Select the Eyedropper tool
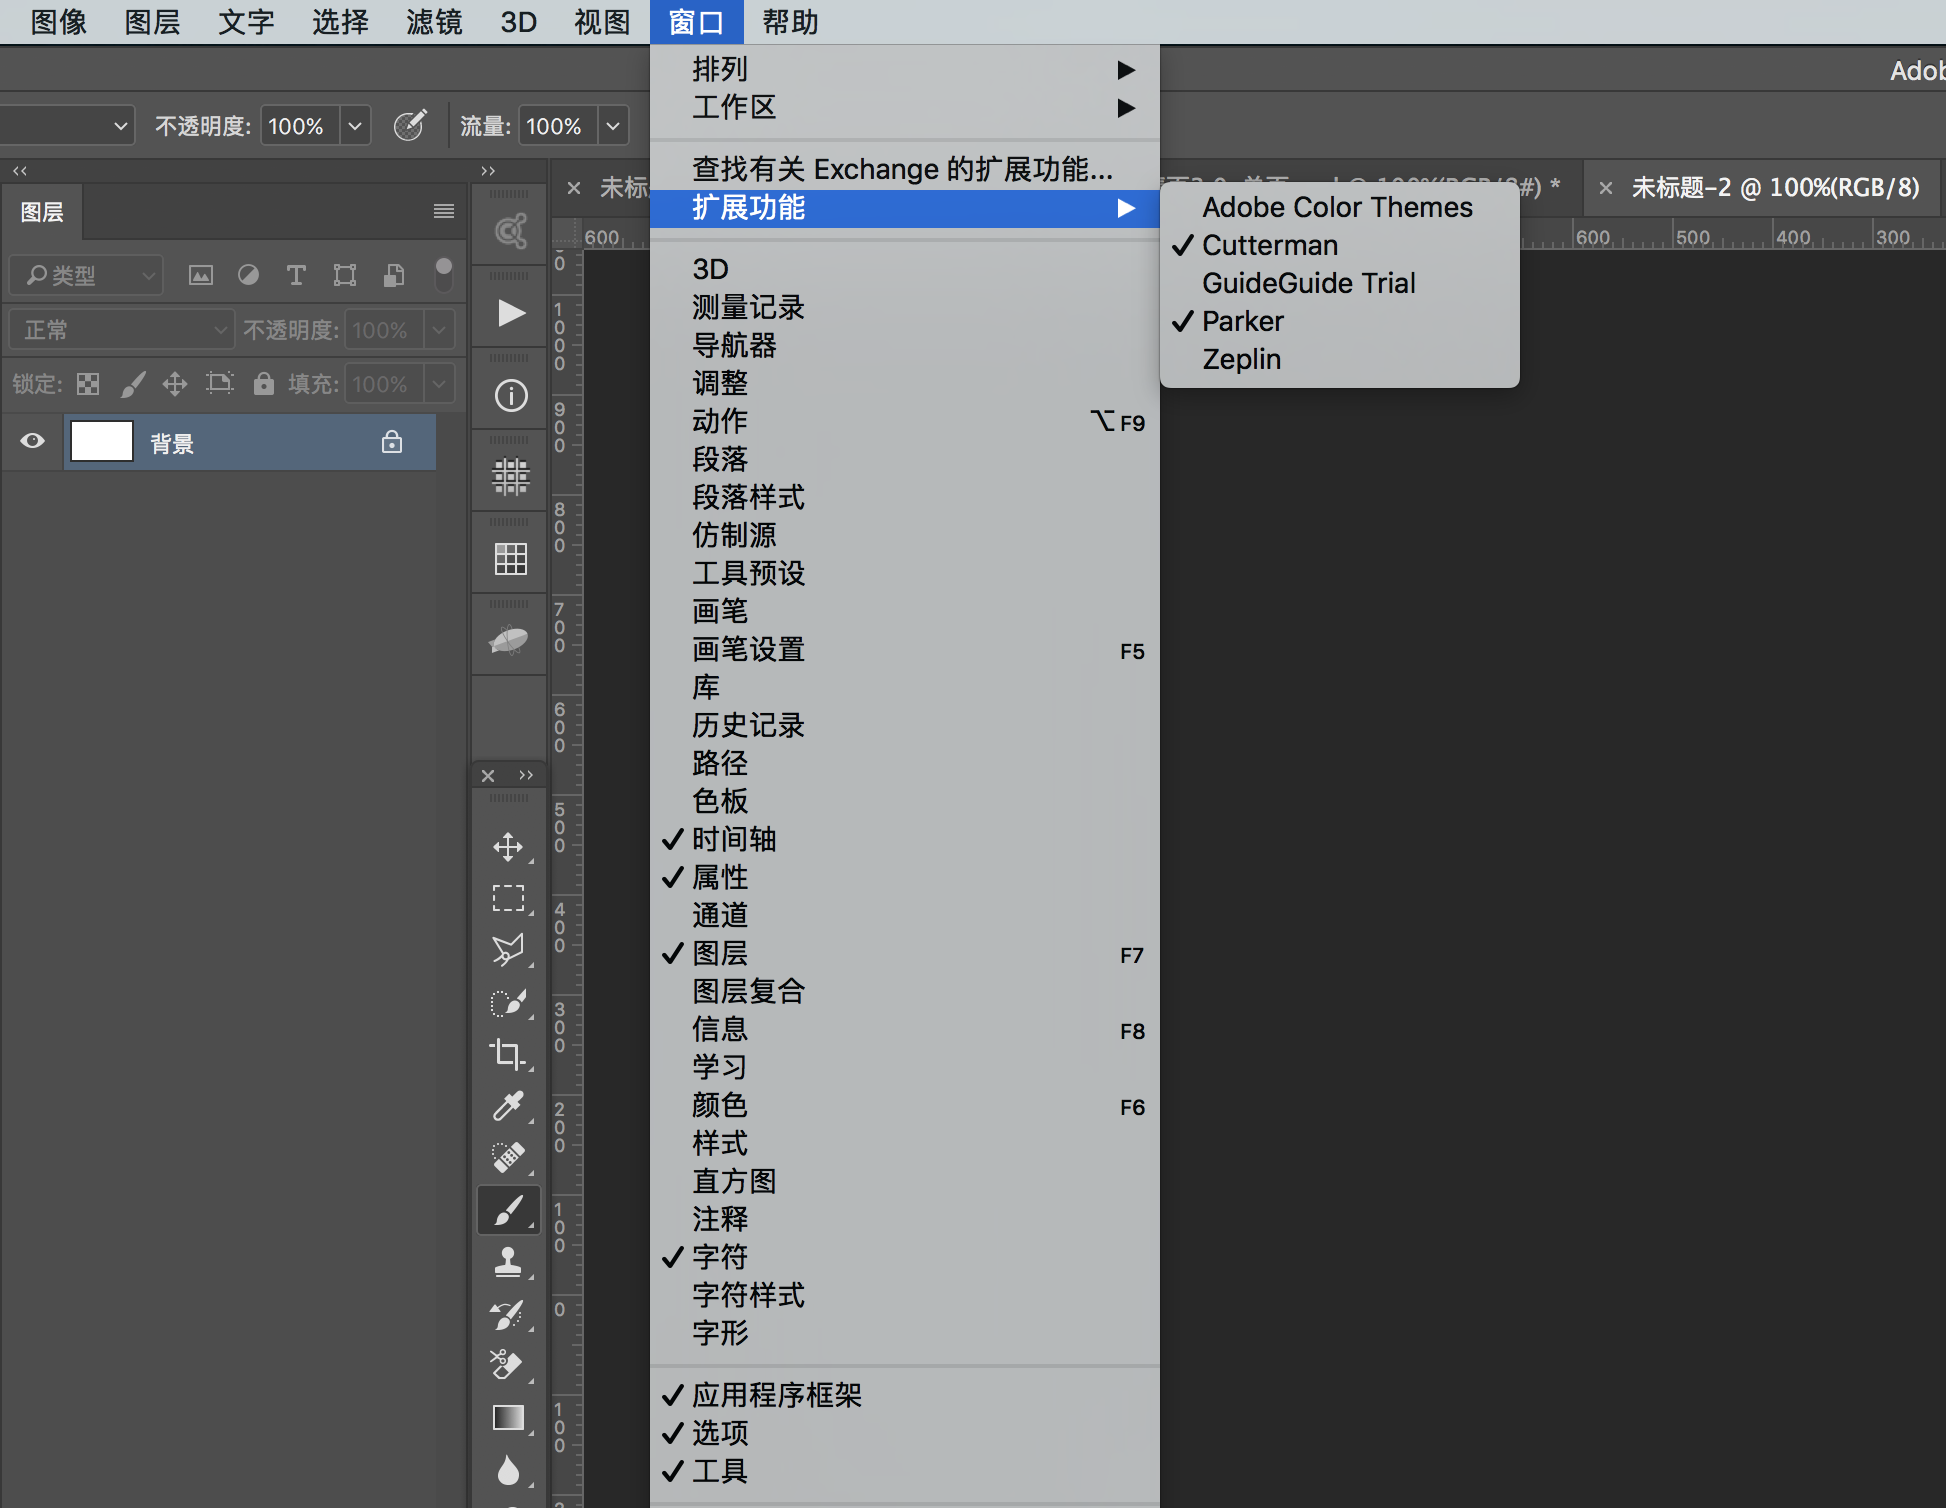This screenshot has width=1946, height=1508. click(509, 1107)
